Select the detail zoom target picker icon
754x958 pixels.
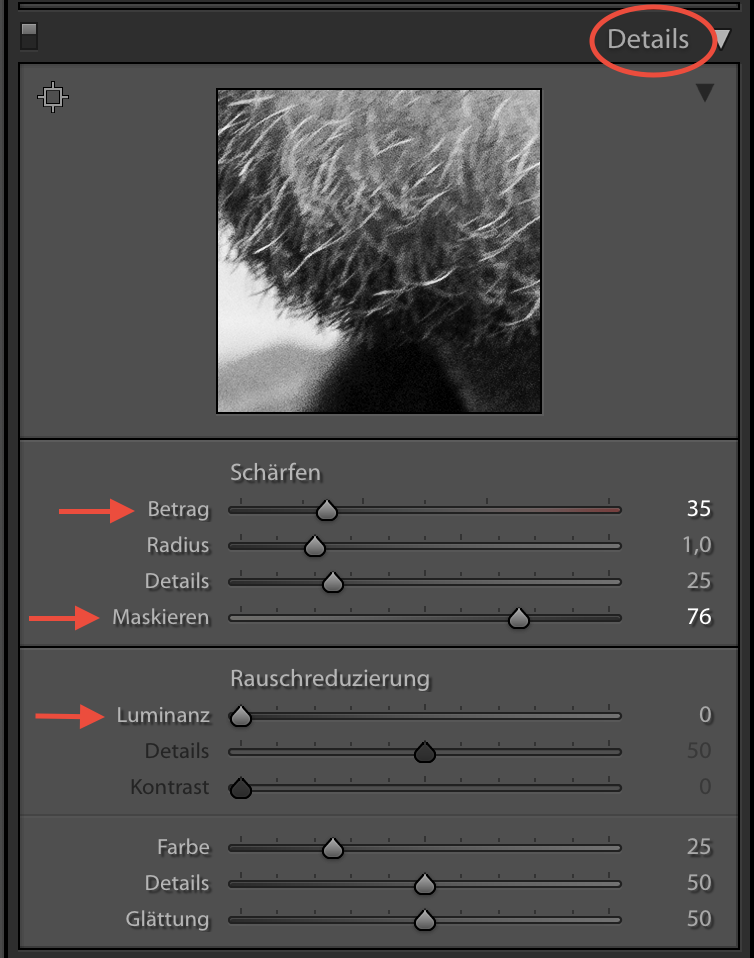pos(53,97)
